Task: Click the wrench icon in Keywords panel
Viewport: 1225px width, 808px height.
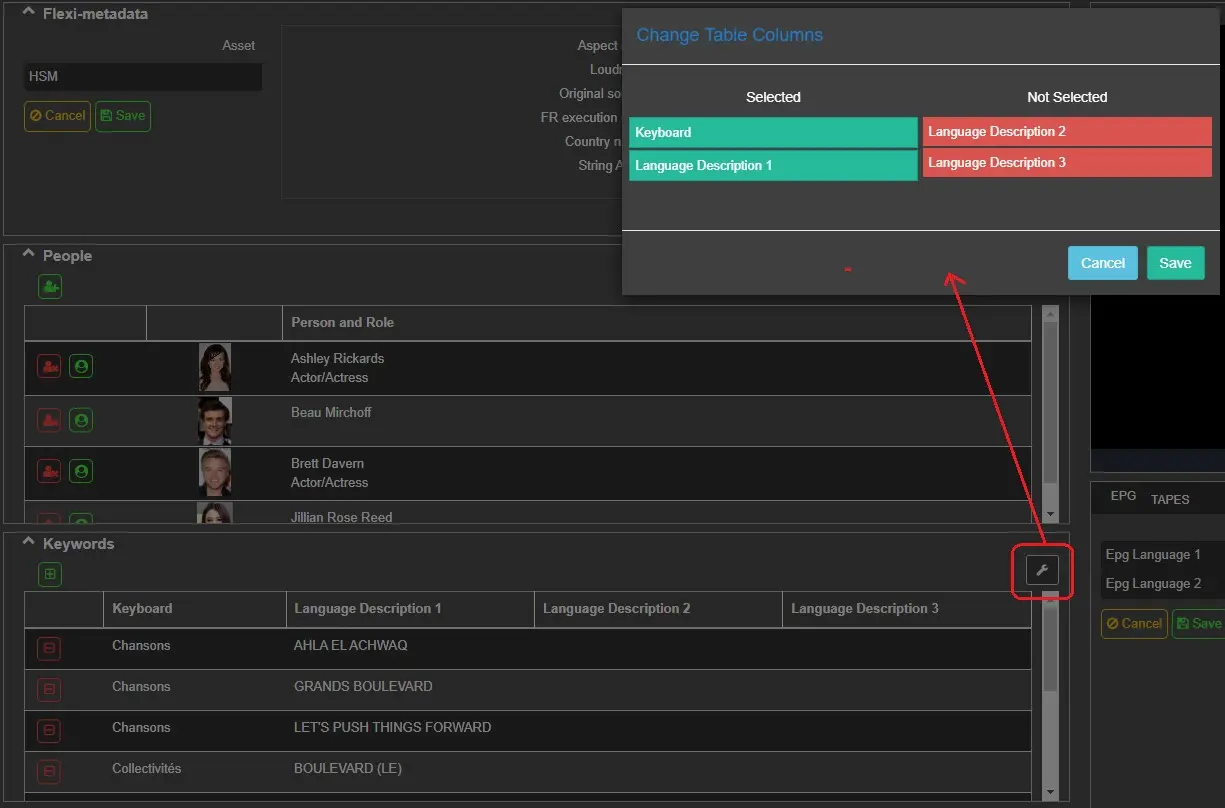Action: pos(1041,571)
